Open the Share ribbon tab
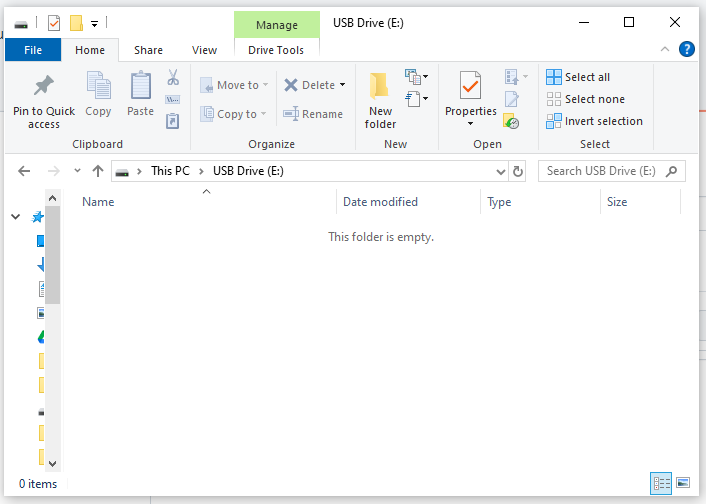Viewport: 706px width, 504px height. [148, 50]
